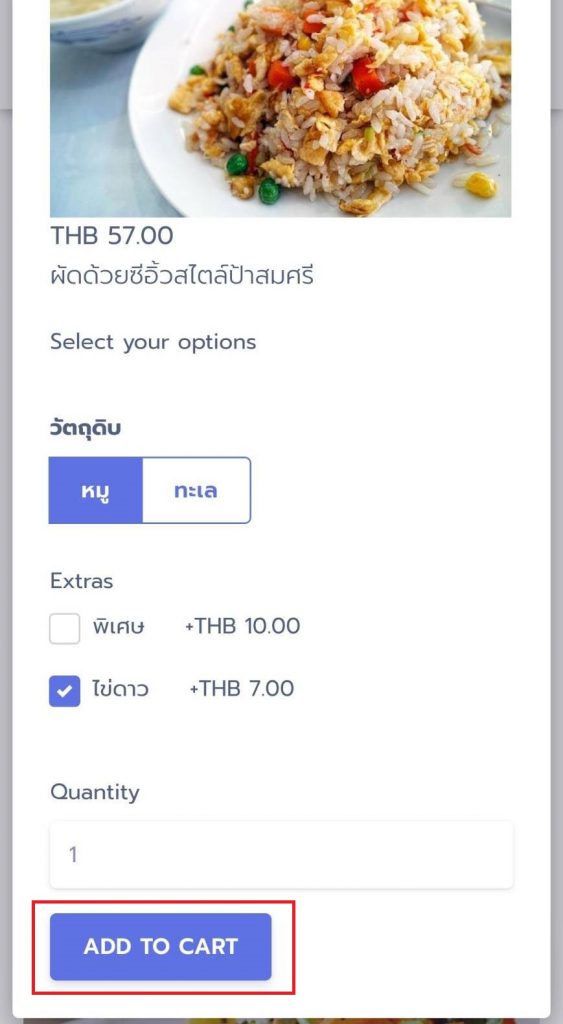Click the Quantity label

[x=95, y=793]
